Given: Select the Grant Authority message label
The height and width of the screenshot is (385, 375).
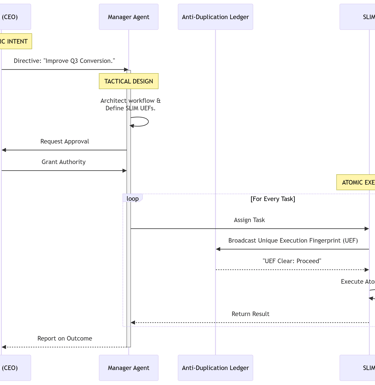Looking at the screenshot, I should pos(64,162).
